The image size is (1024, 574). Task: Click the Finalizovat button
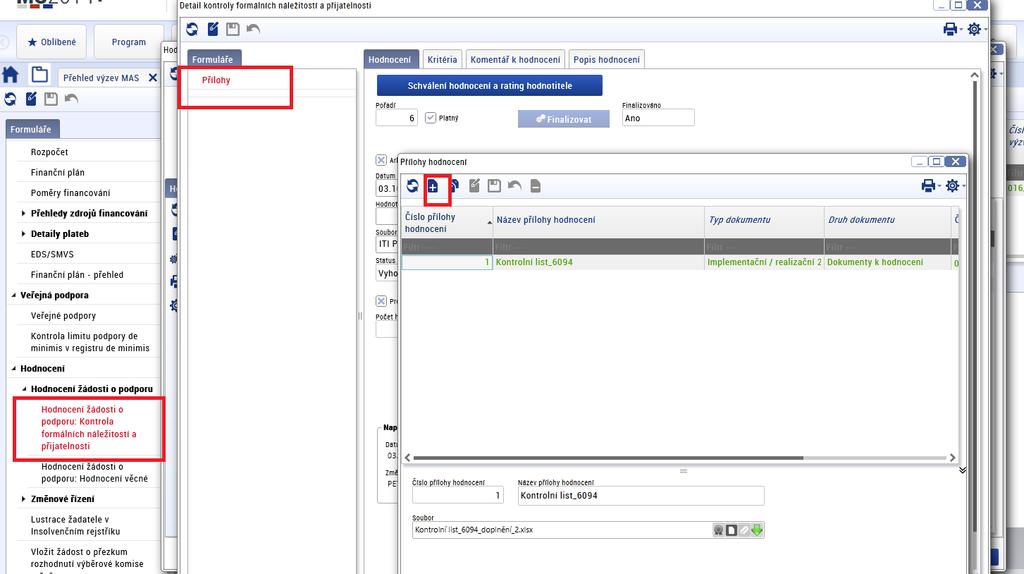(x=564, y=119)
